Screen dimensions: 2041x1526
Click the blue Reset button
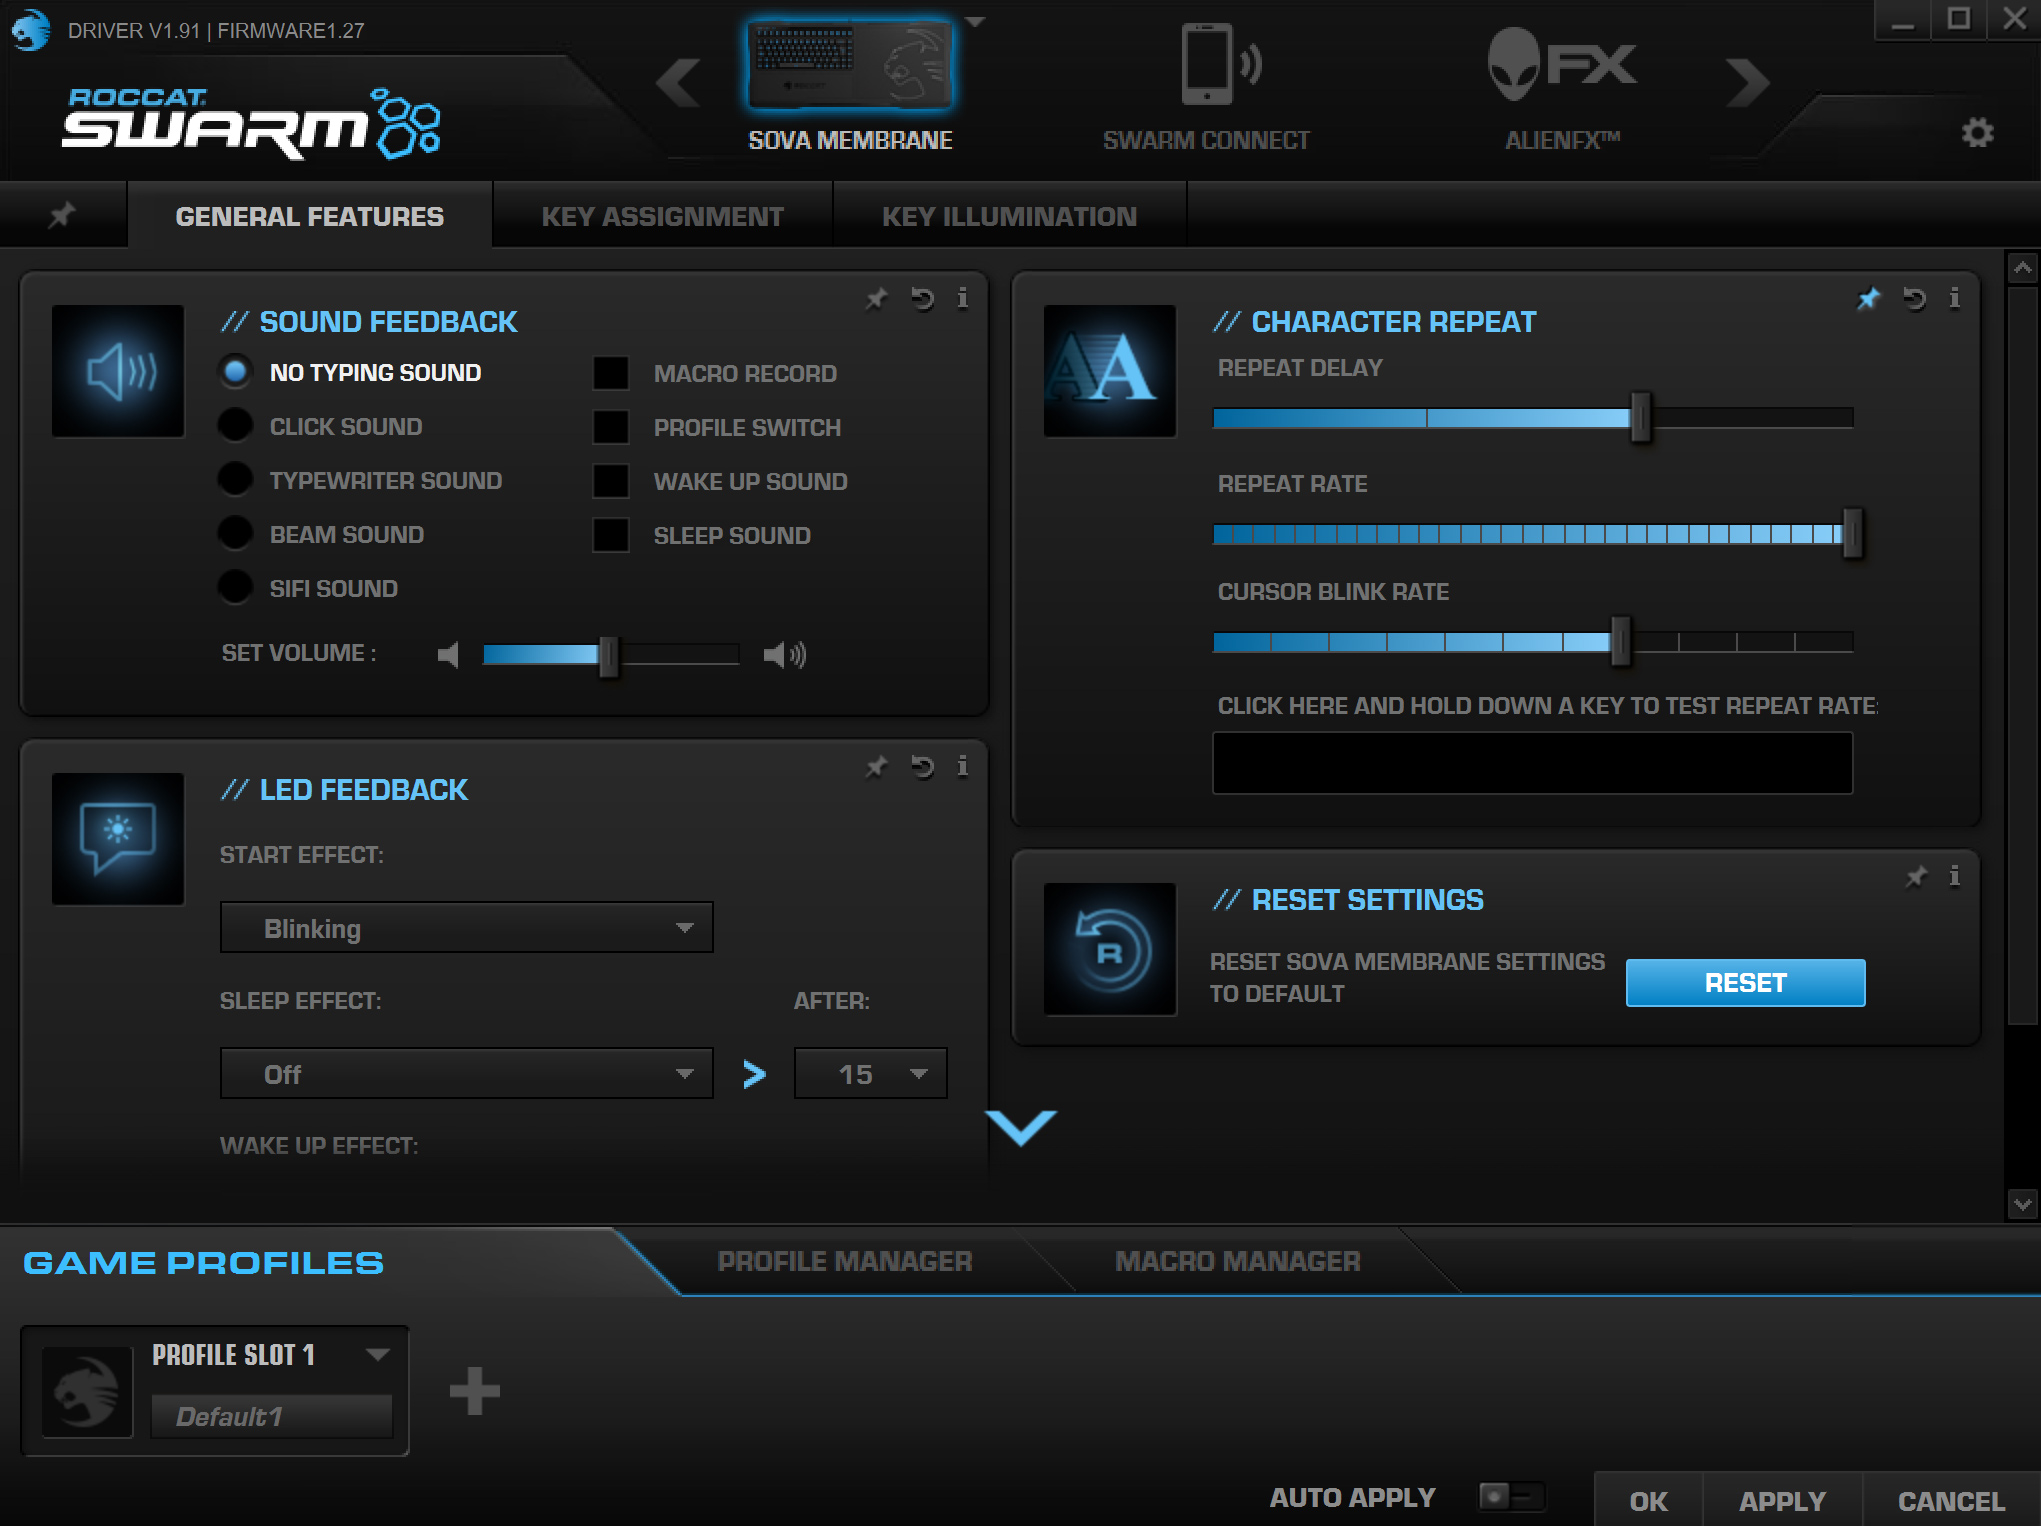[x=1744, y=983]
